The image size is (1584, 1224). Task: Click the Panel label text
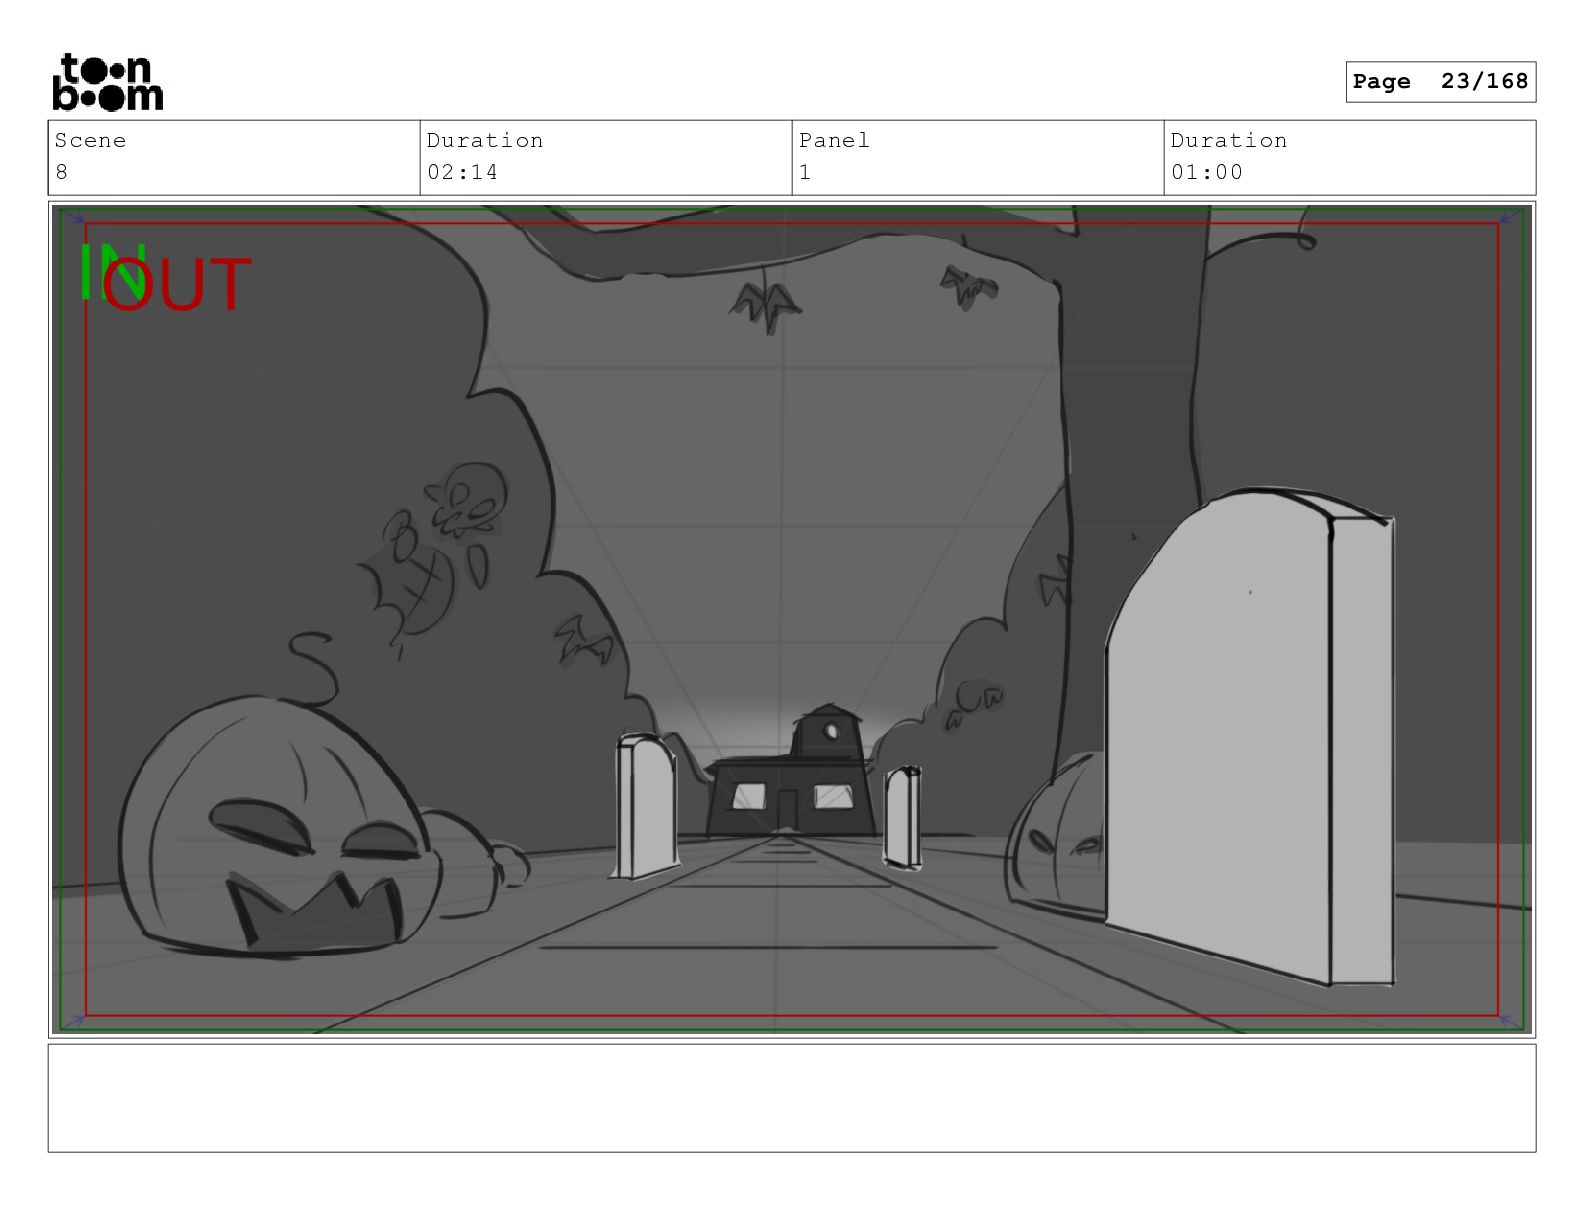point(834,141)
